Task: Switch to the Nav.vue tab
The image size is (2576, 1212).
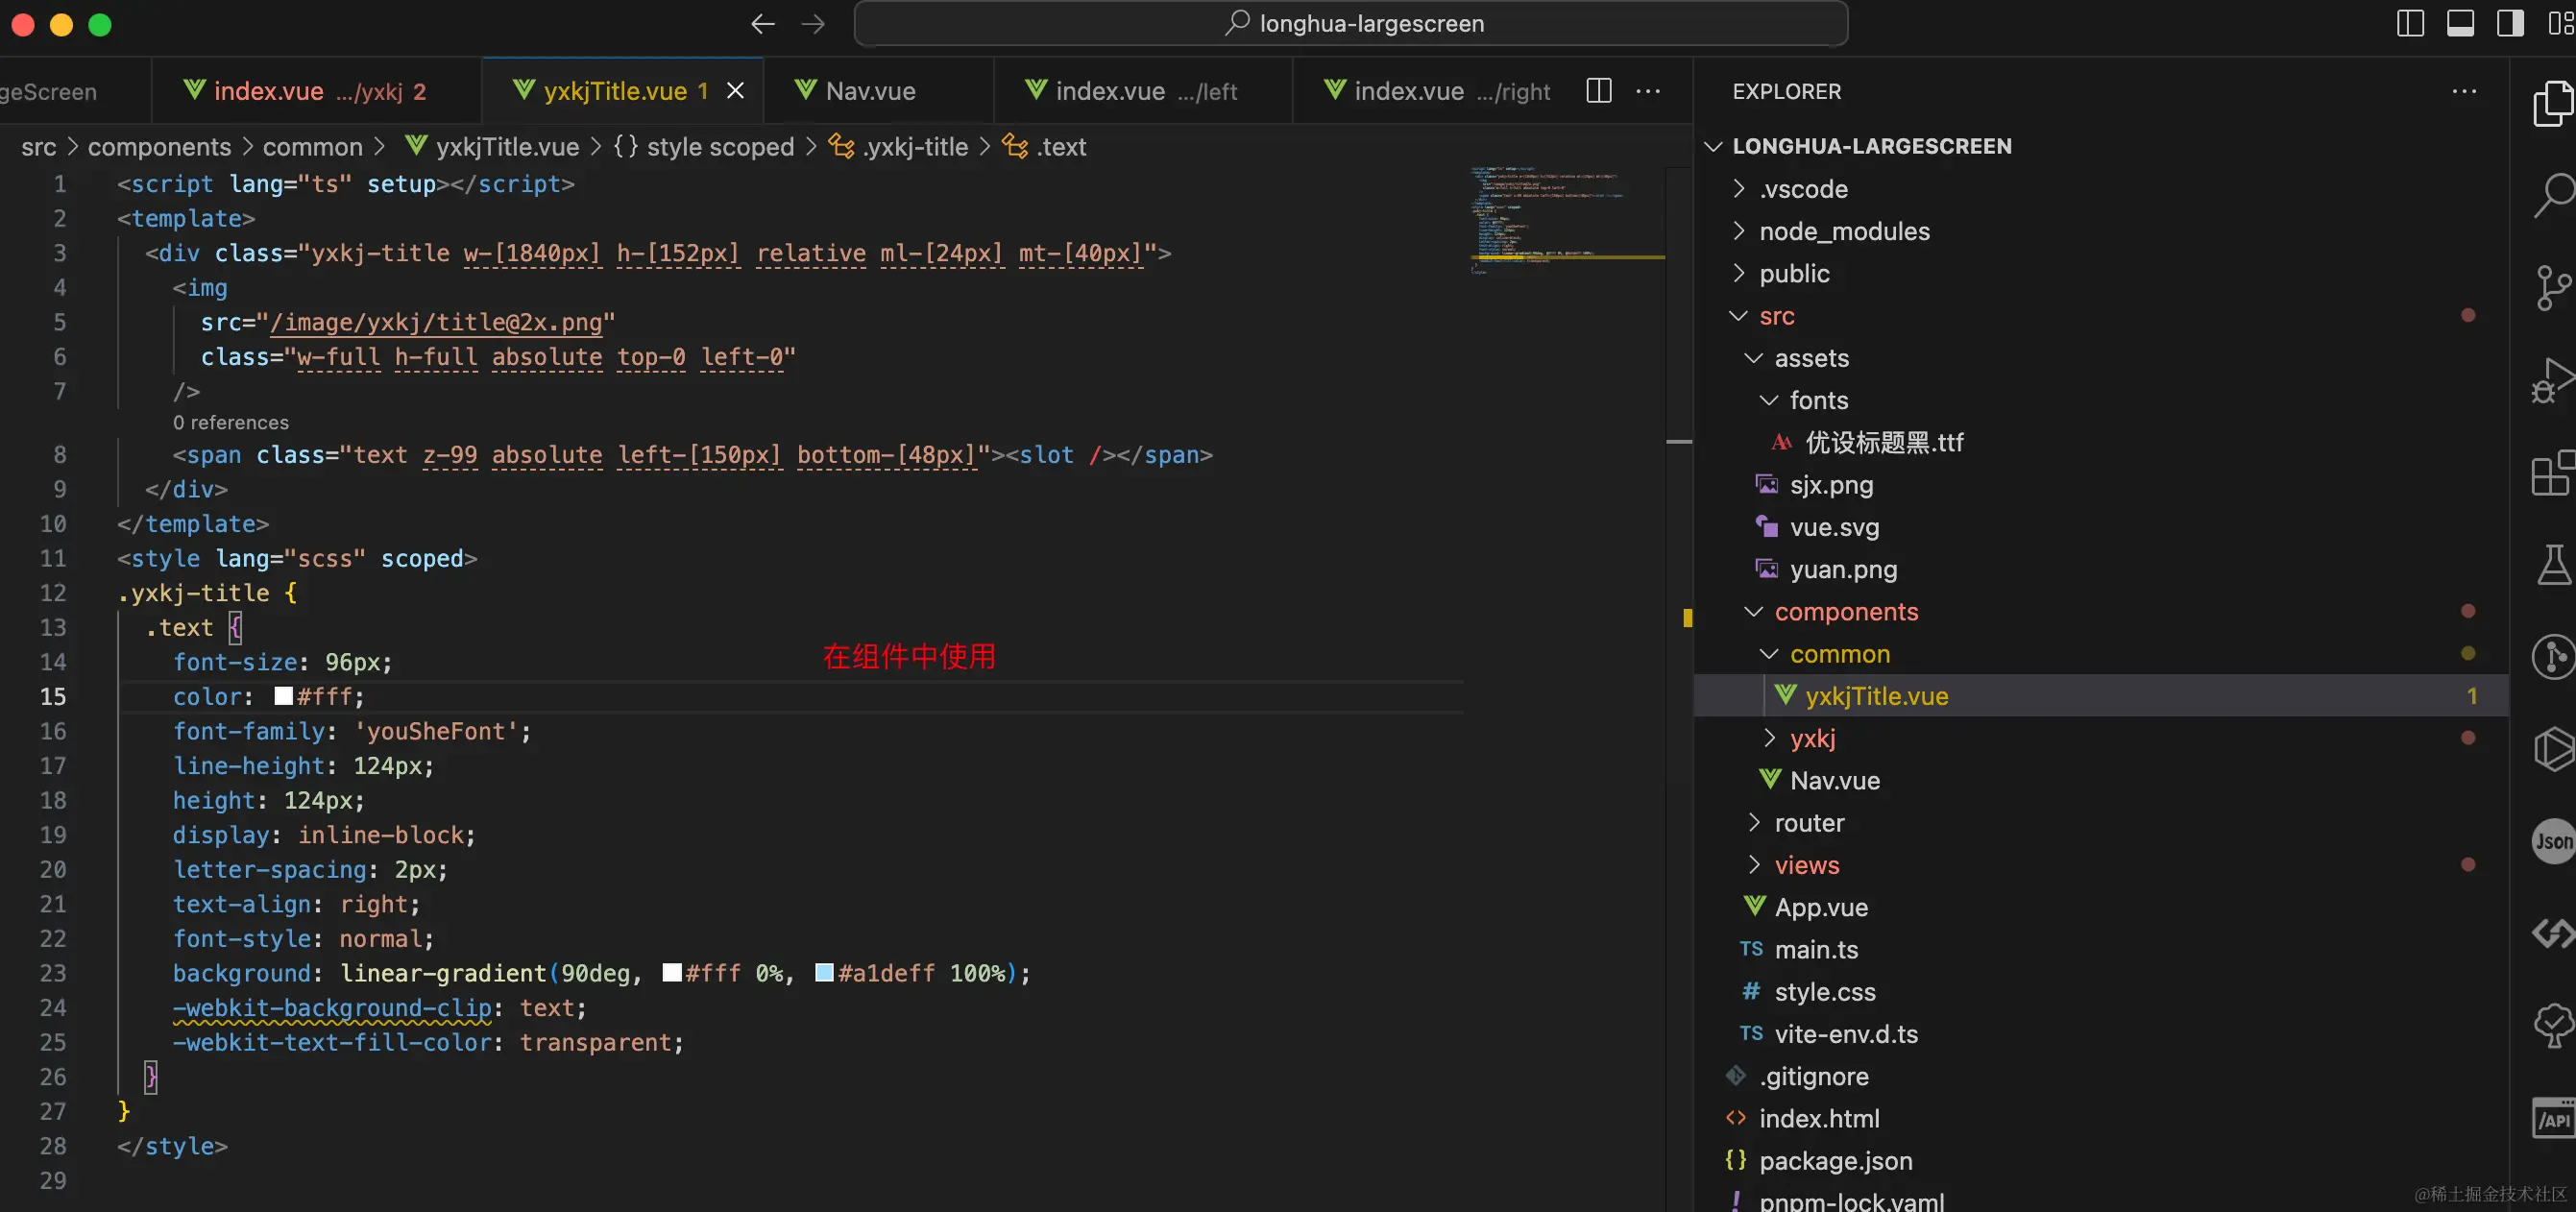Action: 869,91
